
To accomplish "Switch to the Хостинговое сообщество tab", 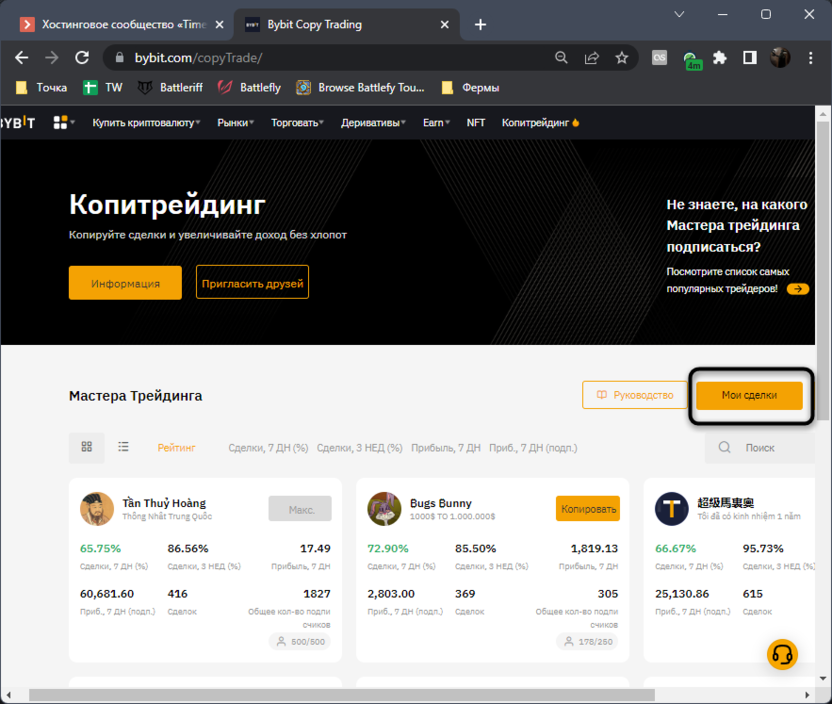I will (118, 24).
